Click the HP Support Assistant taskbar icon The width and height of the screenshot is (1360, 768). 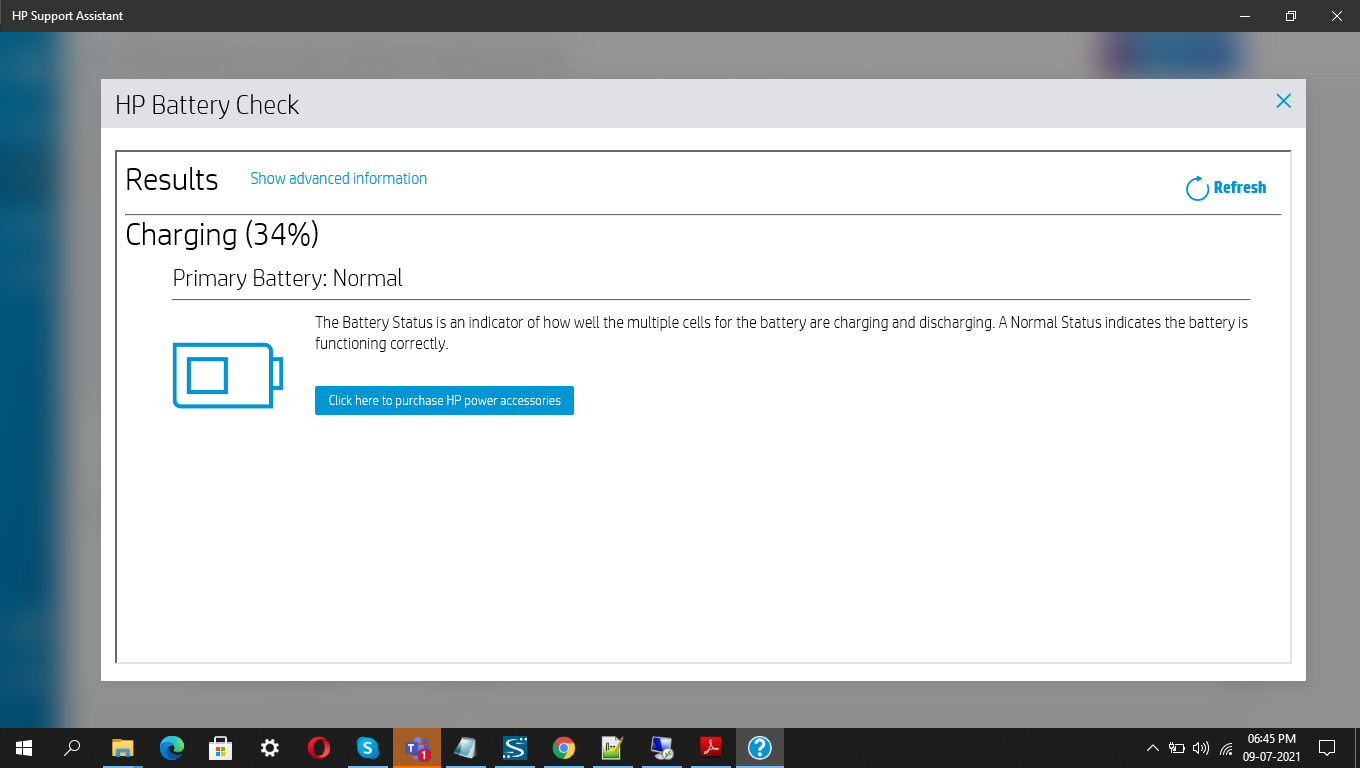coord(760,748)
